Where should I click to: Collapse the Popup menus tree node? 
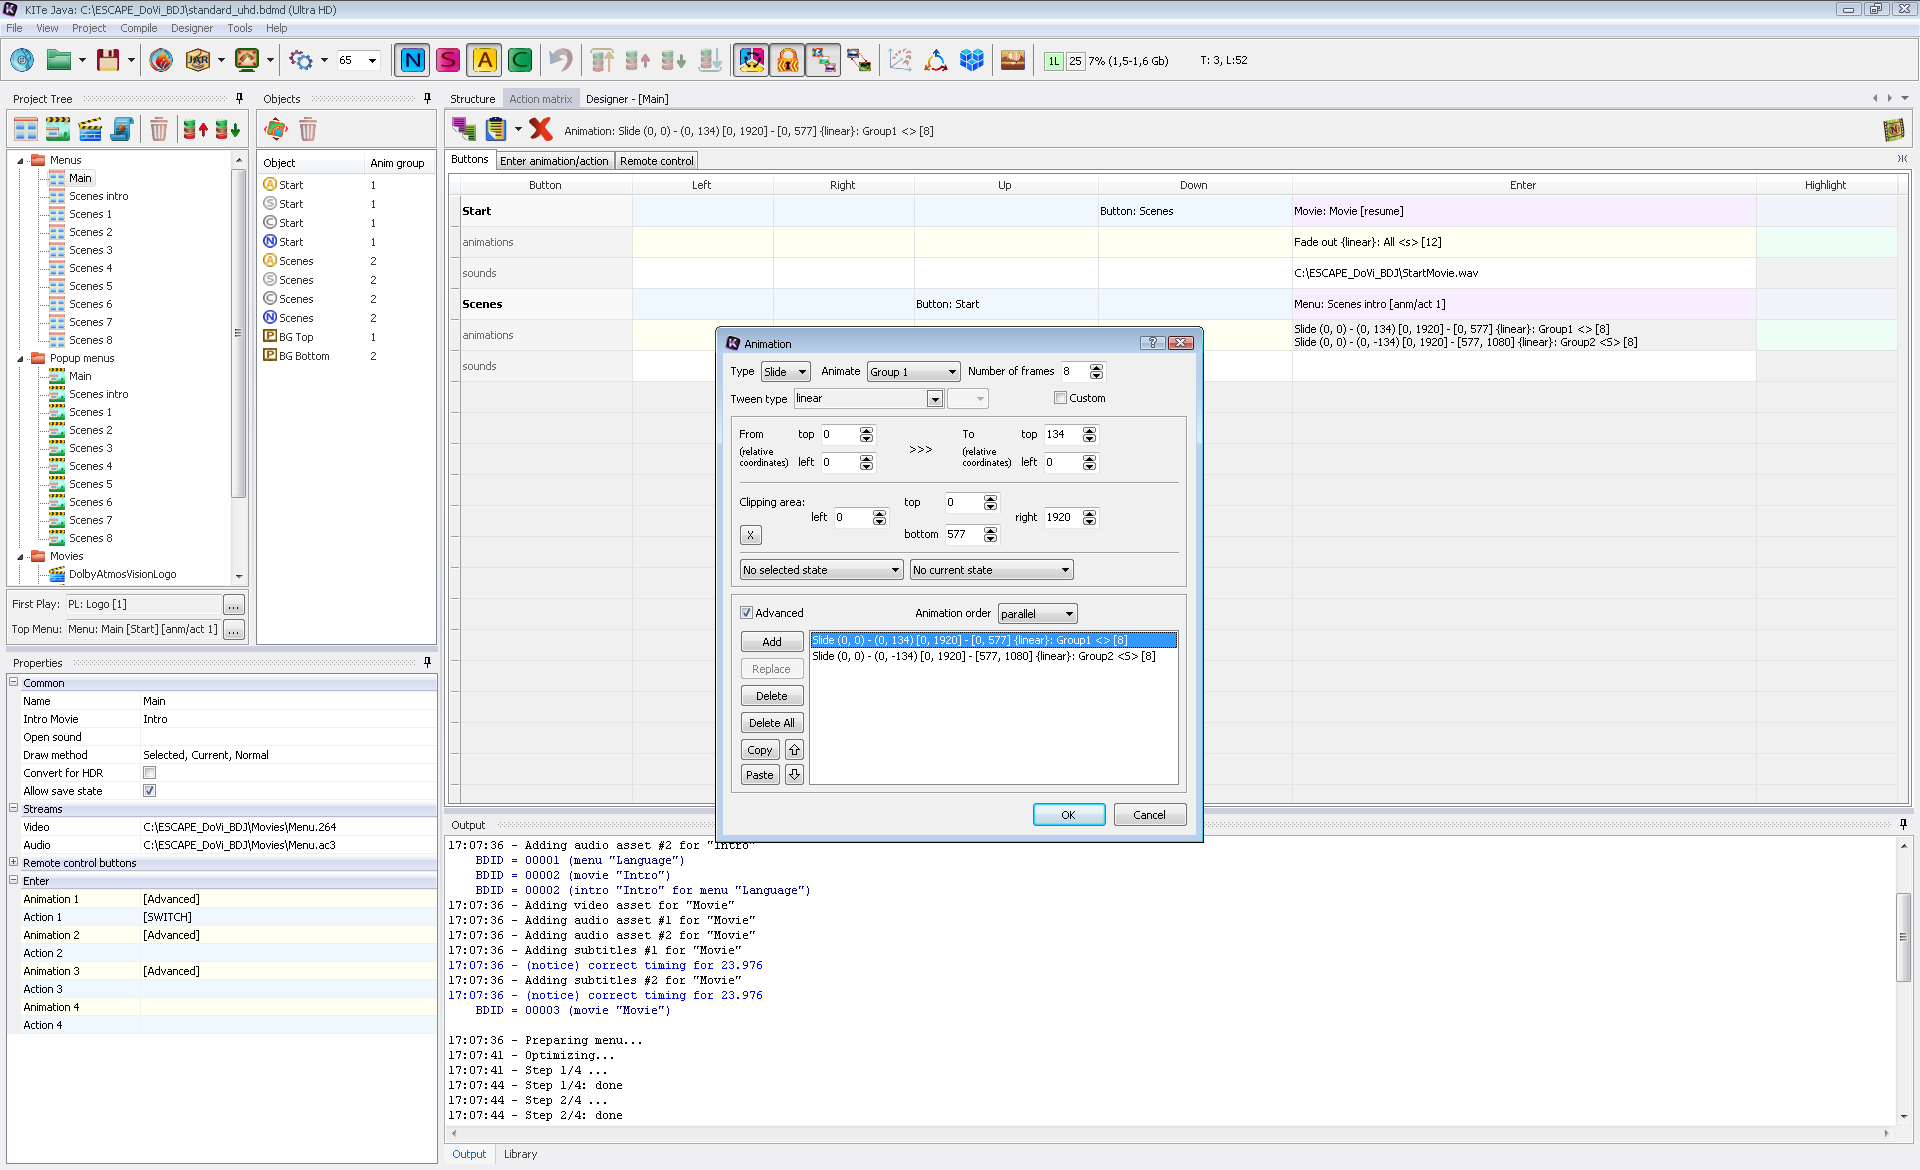coord(20,358)
